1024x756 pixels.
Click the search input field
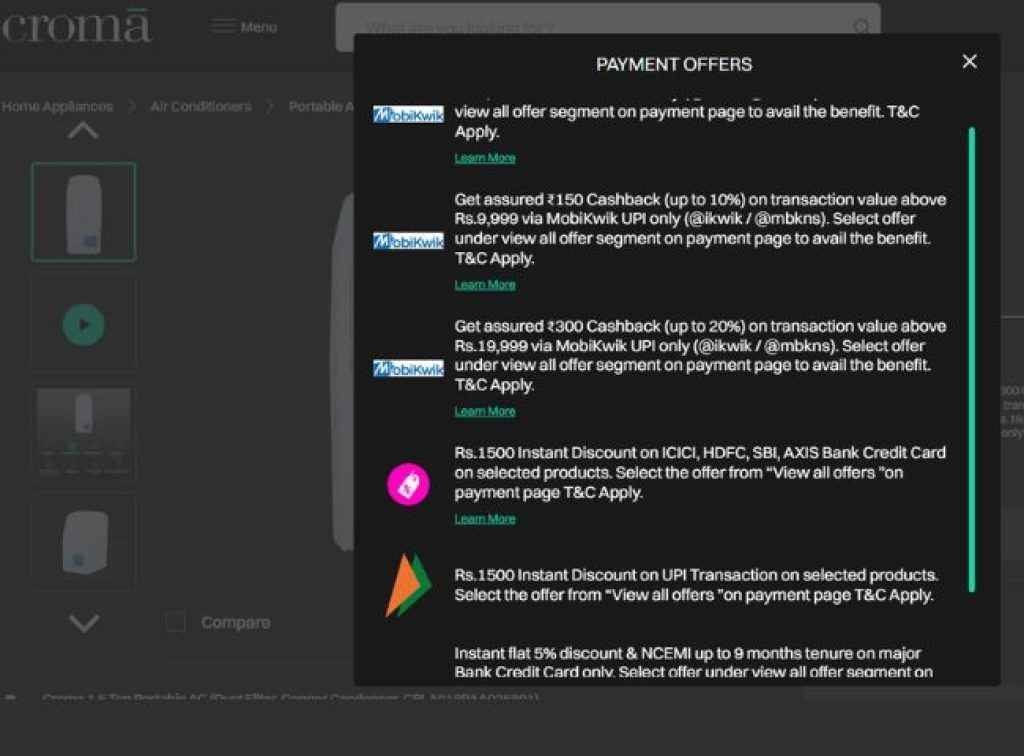point(600,27)
